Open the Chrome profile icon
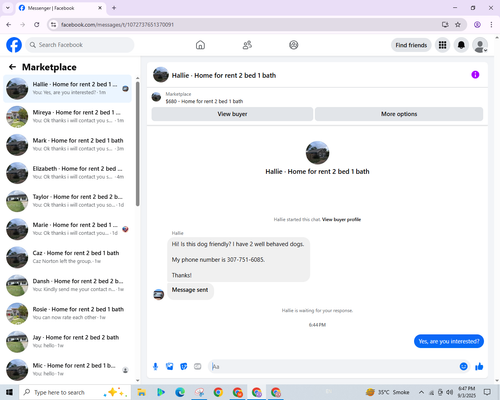 point(477,24)
